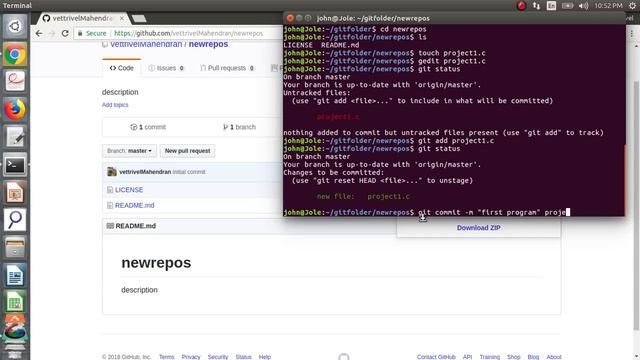Click the red record indicator in top panel
Screen dimensions: 640x360
(521, 6)
